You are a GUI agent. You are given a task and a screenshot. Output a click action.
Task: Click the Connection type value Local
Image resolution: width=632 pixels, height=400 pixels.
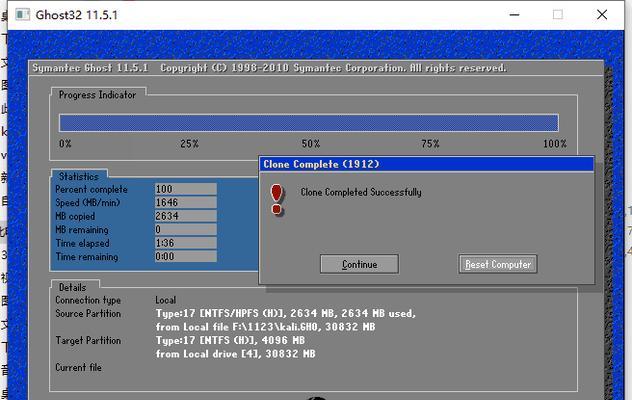[x=166, y=300]
